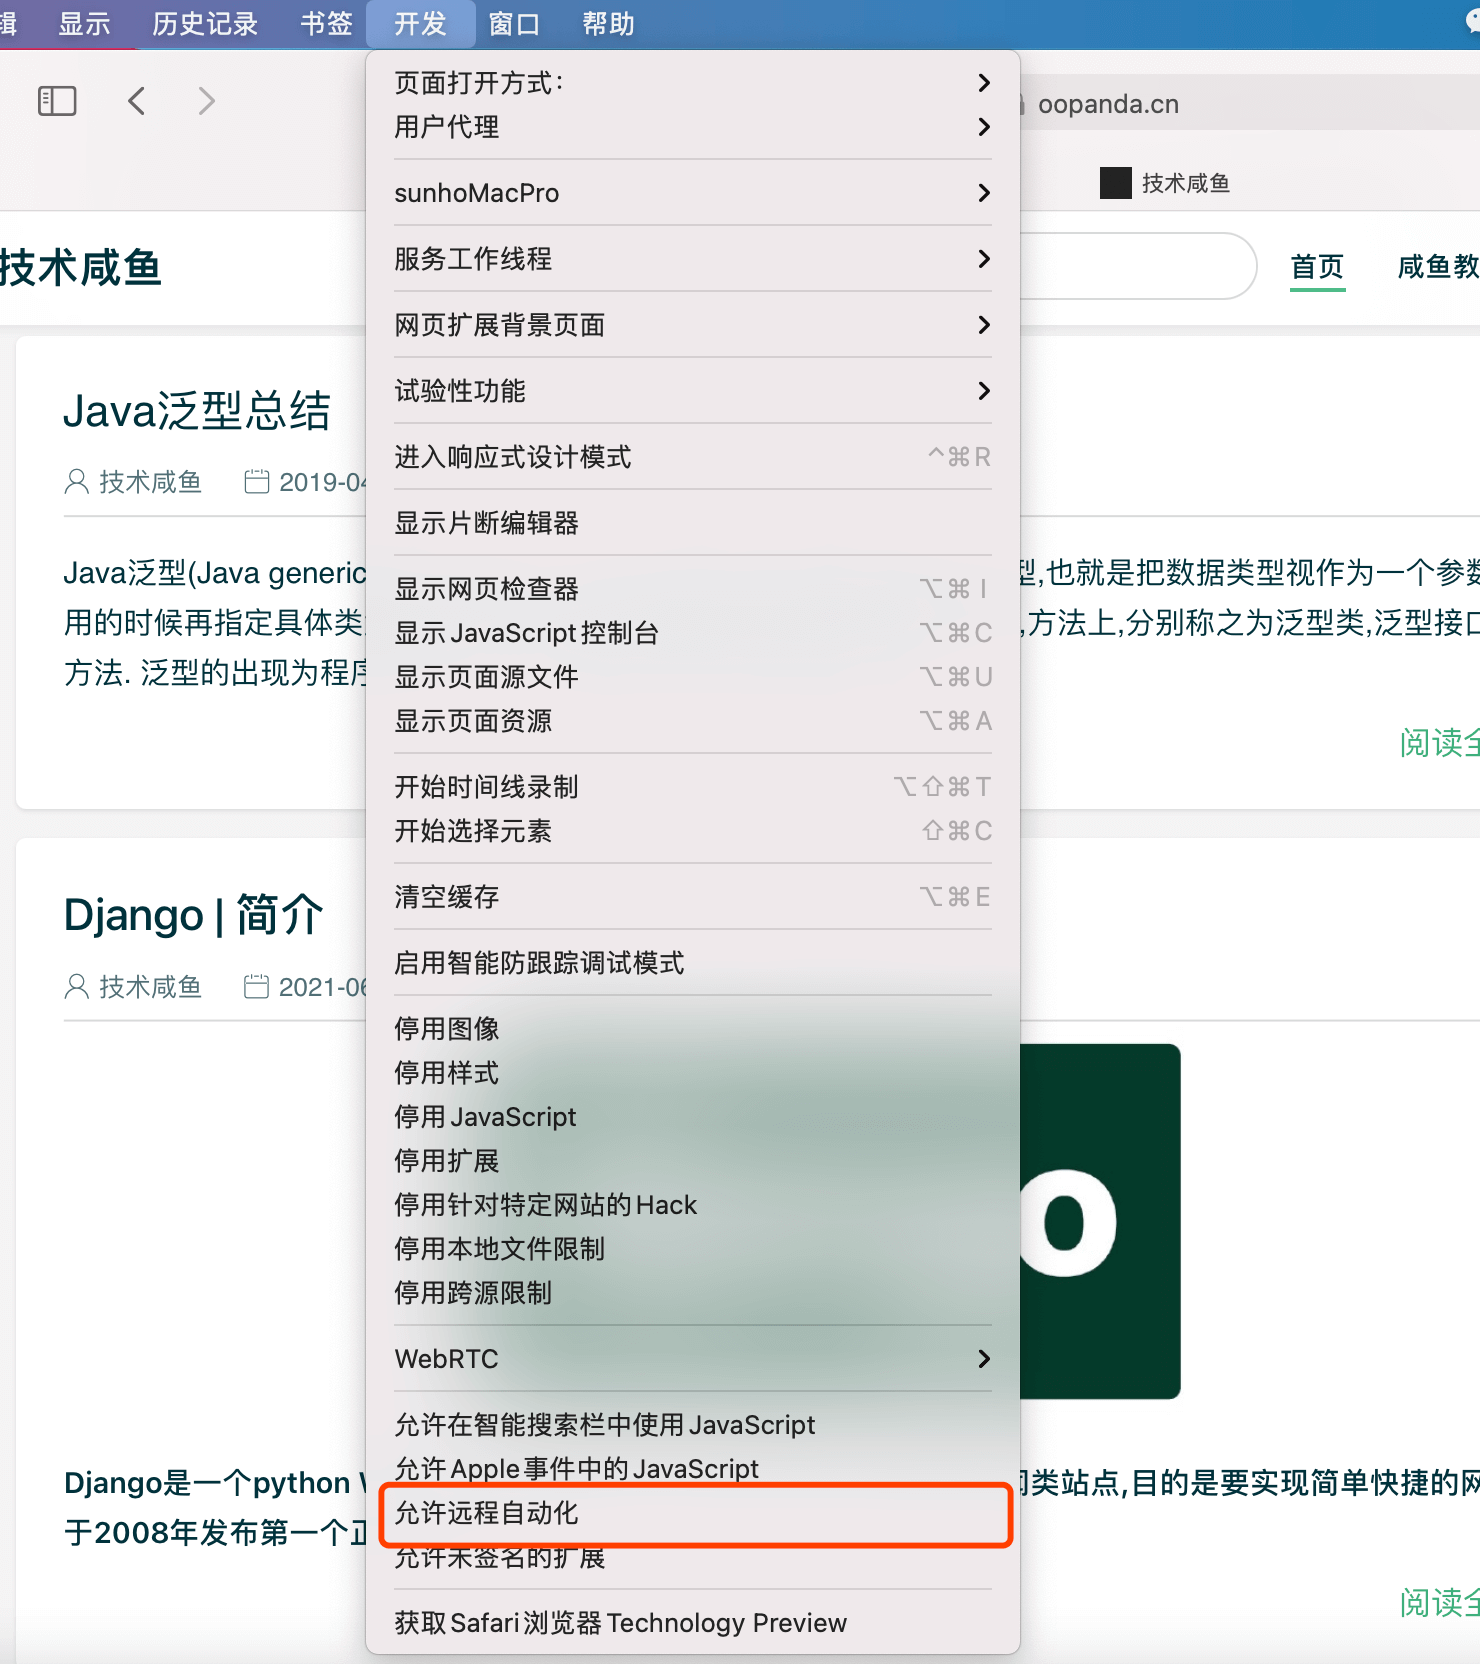This screenshot has width=1480, height=1664.
Task: Toggle 停用针对特定网站的 Hack
Action: (693, 1205)
